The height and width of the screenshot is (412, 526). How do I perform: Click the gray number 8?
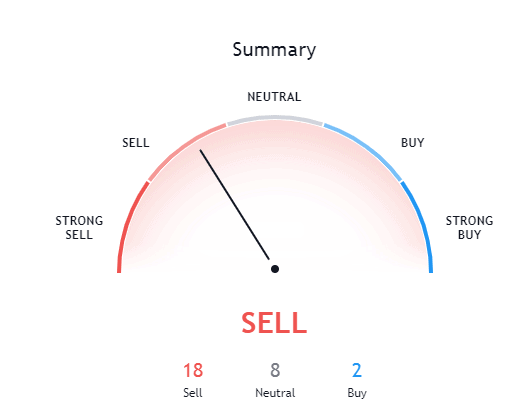(x=275, y=370)
